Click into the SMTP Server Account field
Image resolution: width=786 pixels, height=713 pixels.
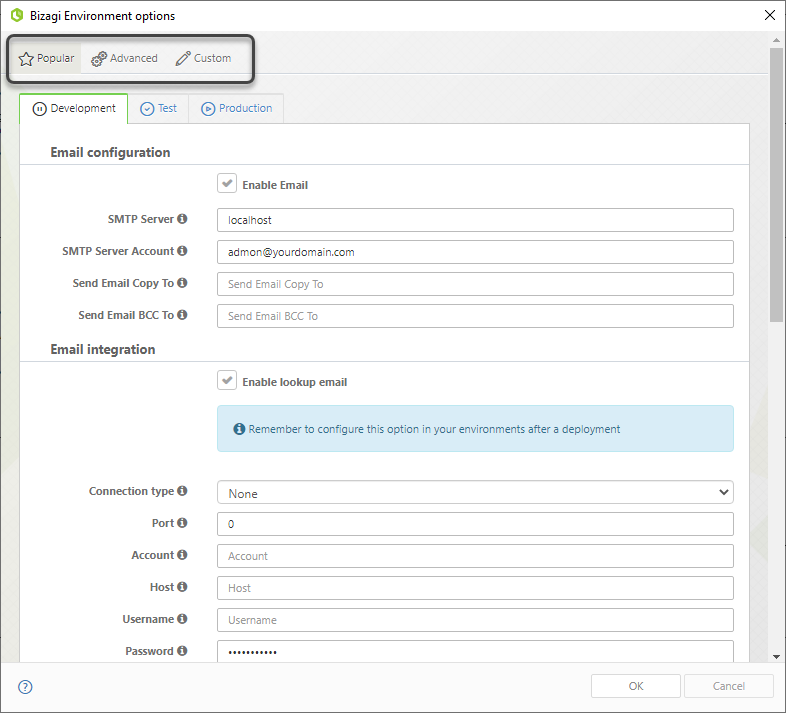point(475,252)
